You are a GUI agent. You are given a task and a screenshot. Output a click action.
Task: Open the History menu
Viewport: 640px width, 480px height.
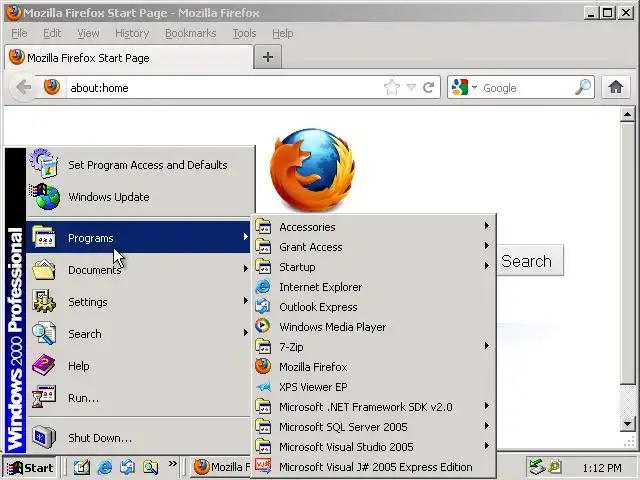[x=132, y=33]
